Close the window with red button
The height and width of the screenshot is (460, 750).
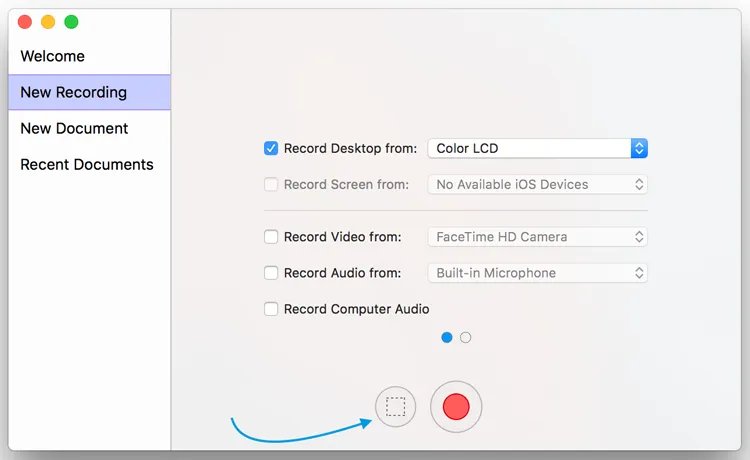point(25,22)
